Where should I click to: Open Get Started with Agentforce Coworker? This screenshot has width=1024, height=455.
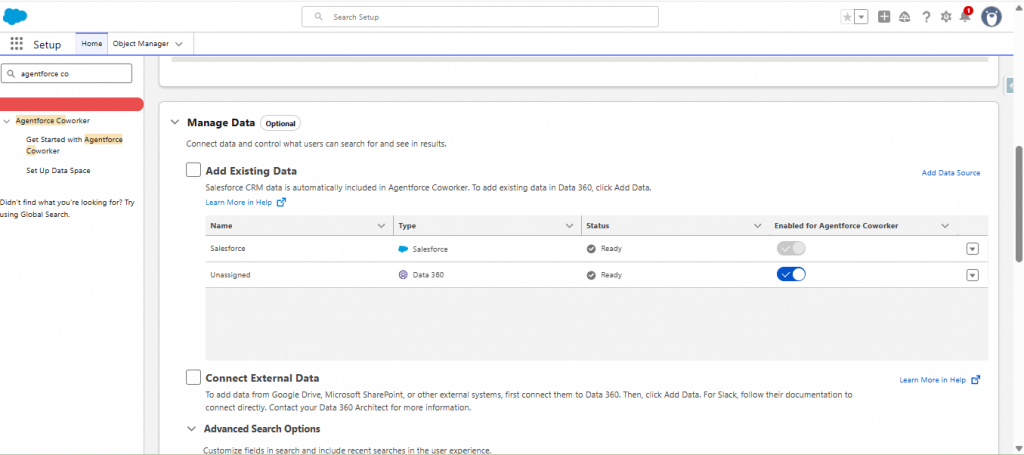74,145
